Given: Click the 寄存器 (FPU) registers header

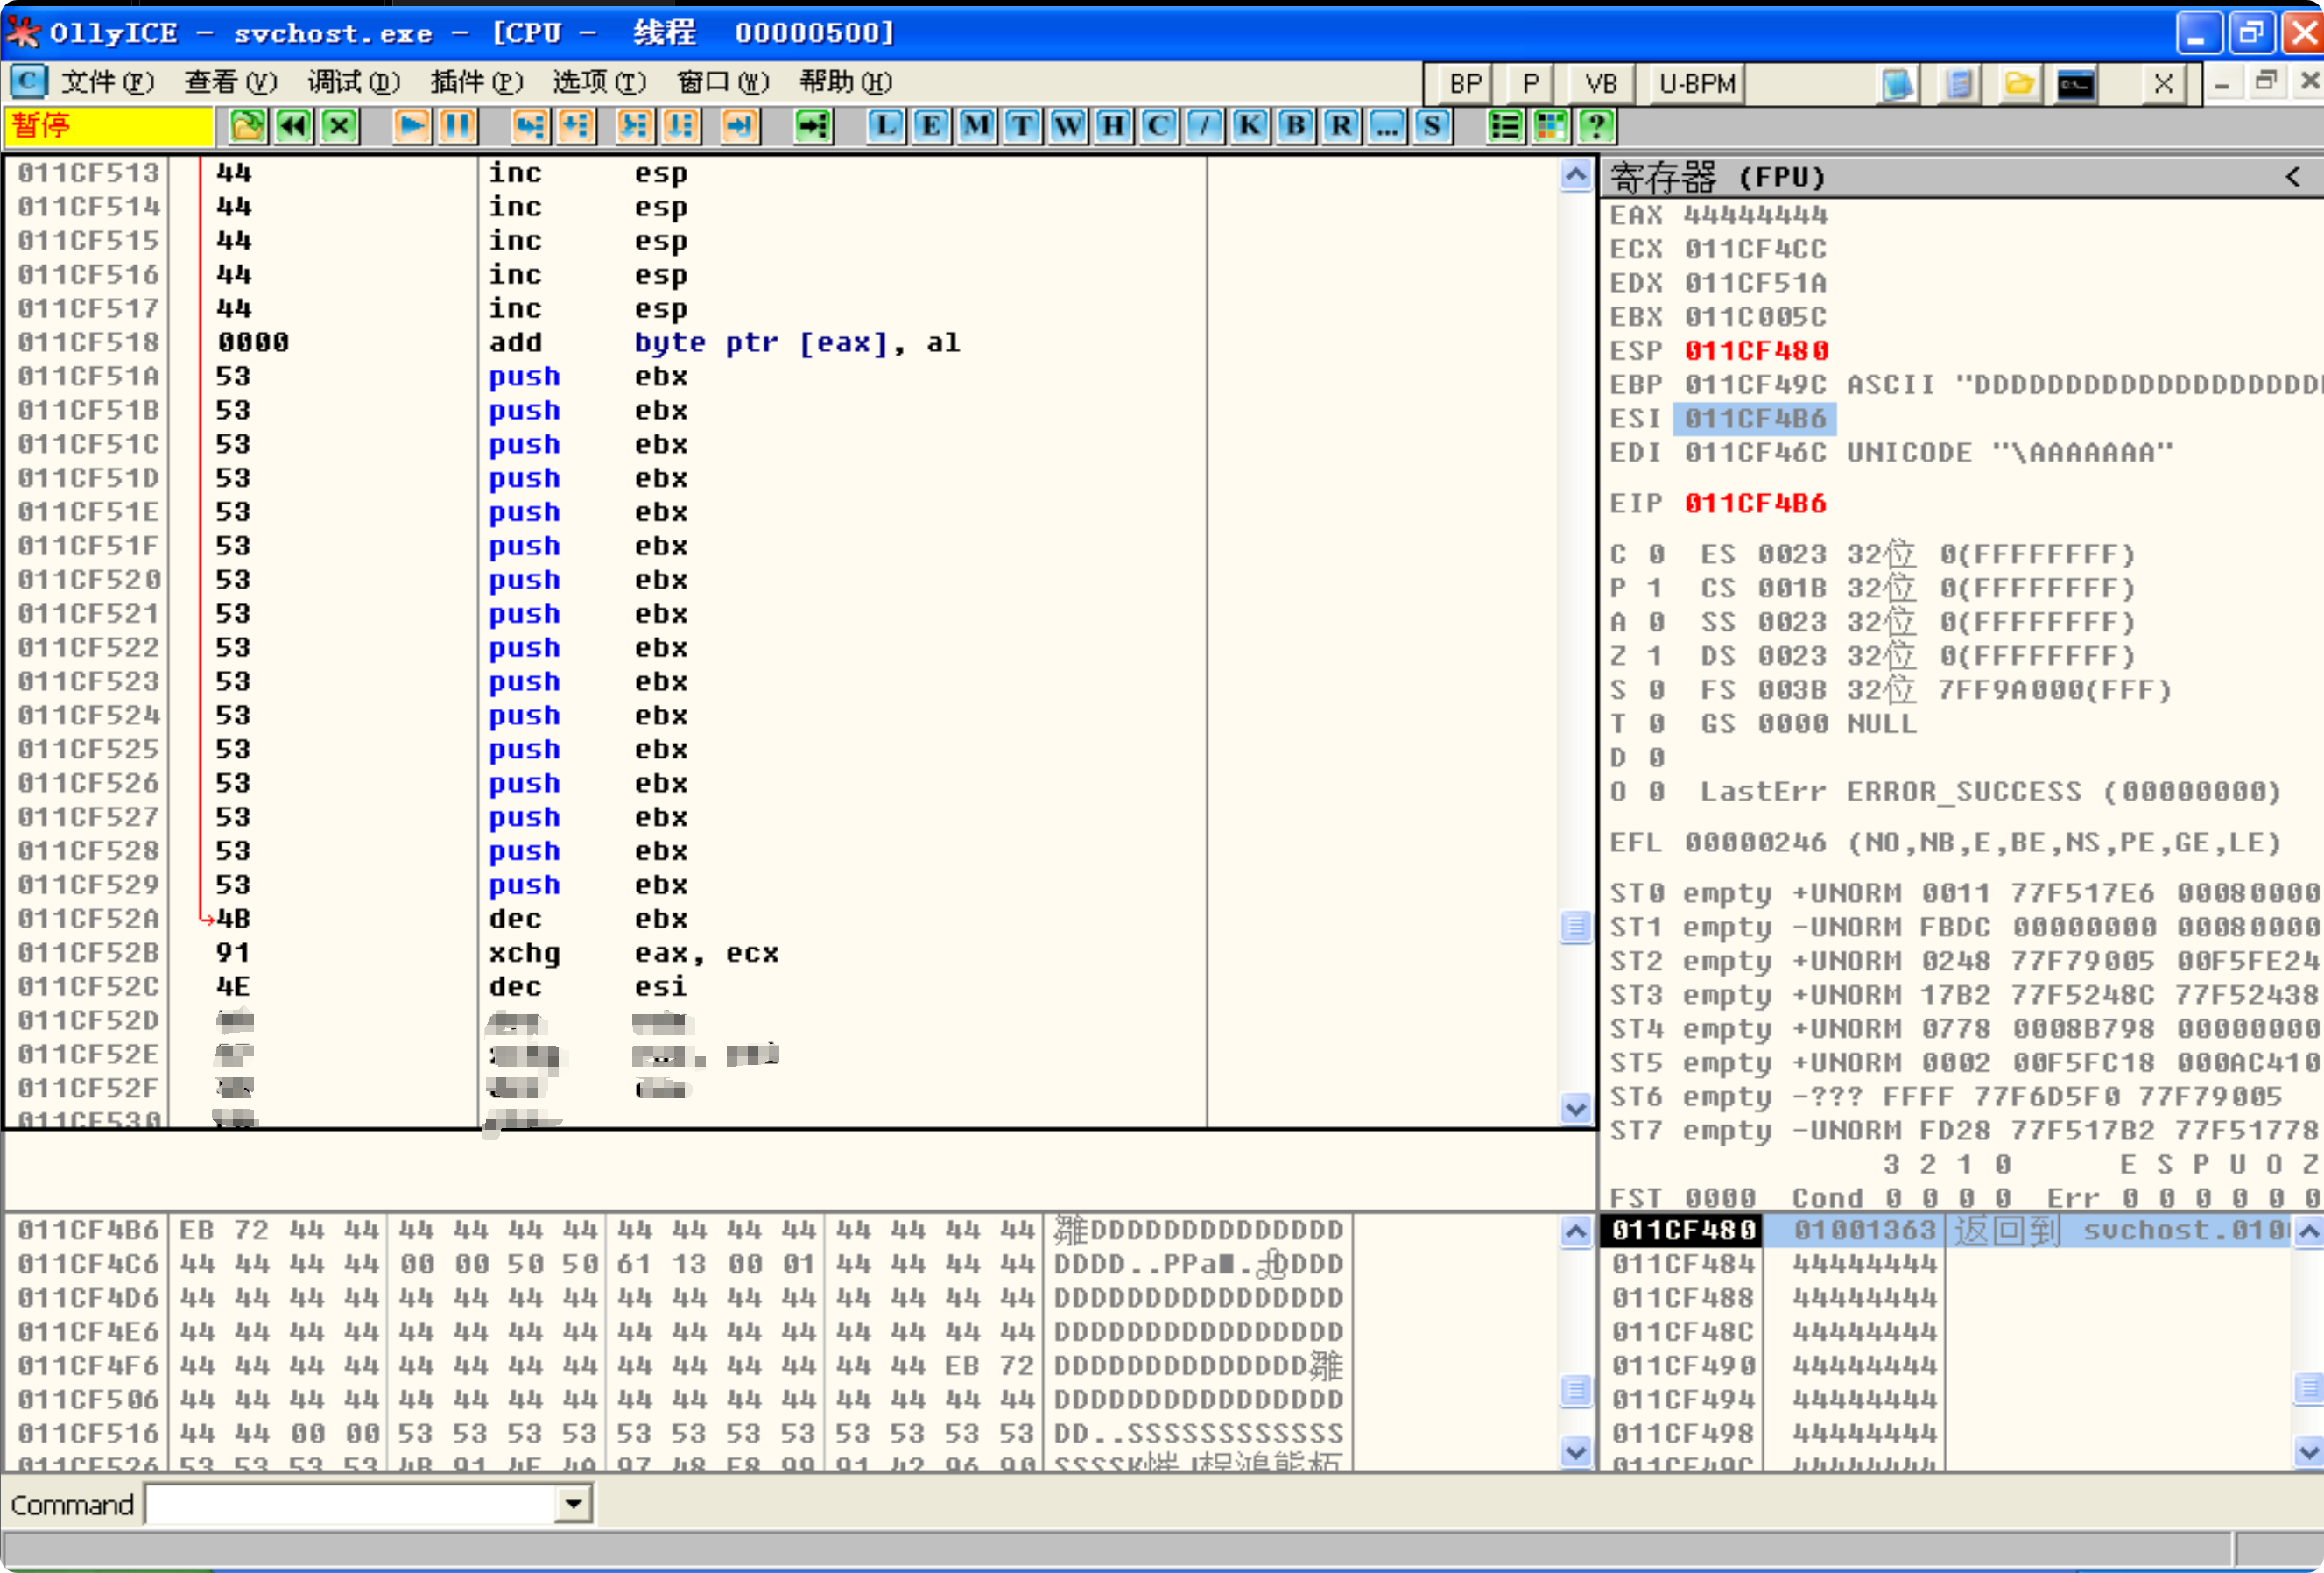Looking at the screenshot, I should [1716, 177].
